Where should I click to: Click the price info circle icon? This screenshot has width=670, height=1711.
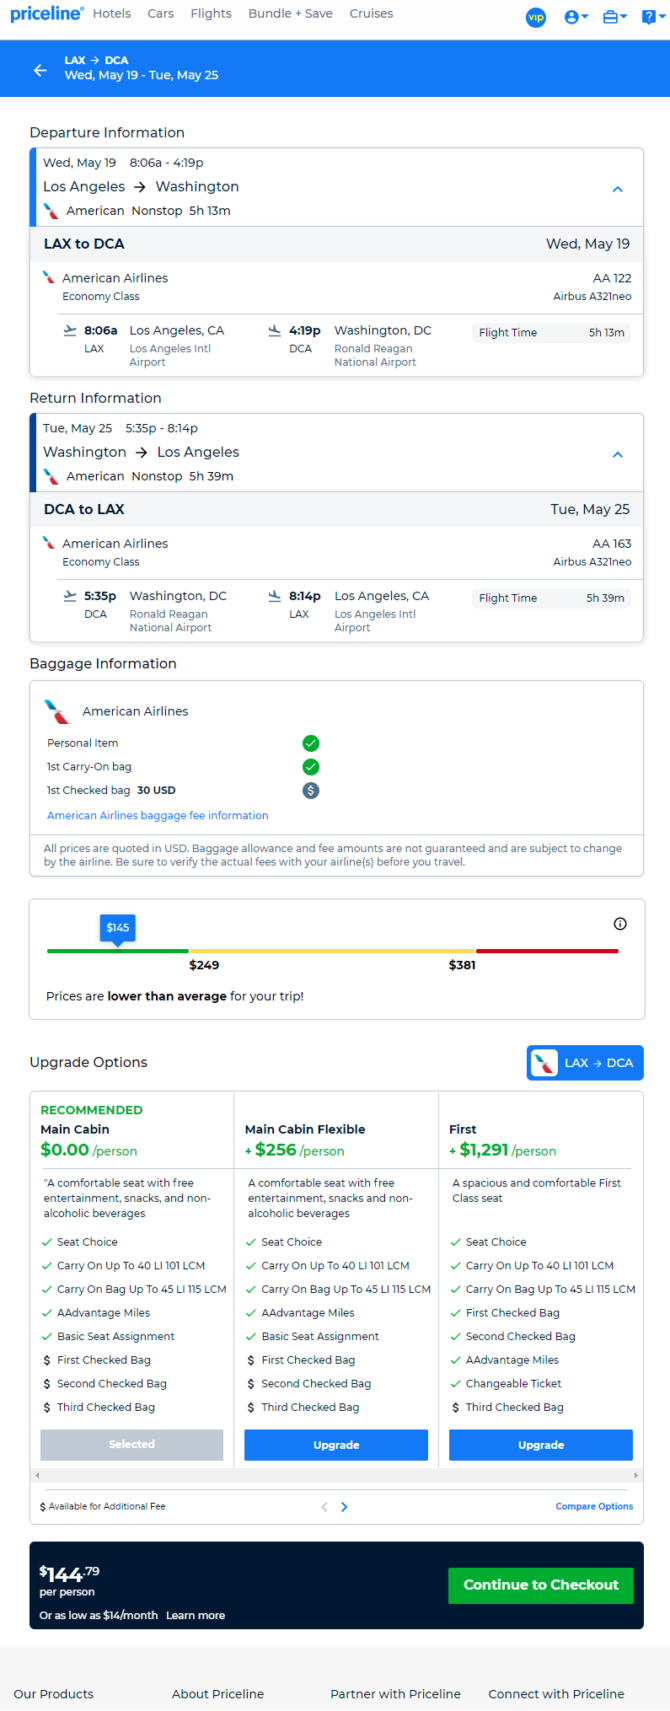click(x=620, y=924)
